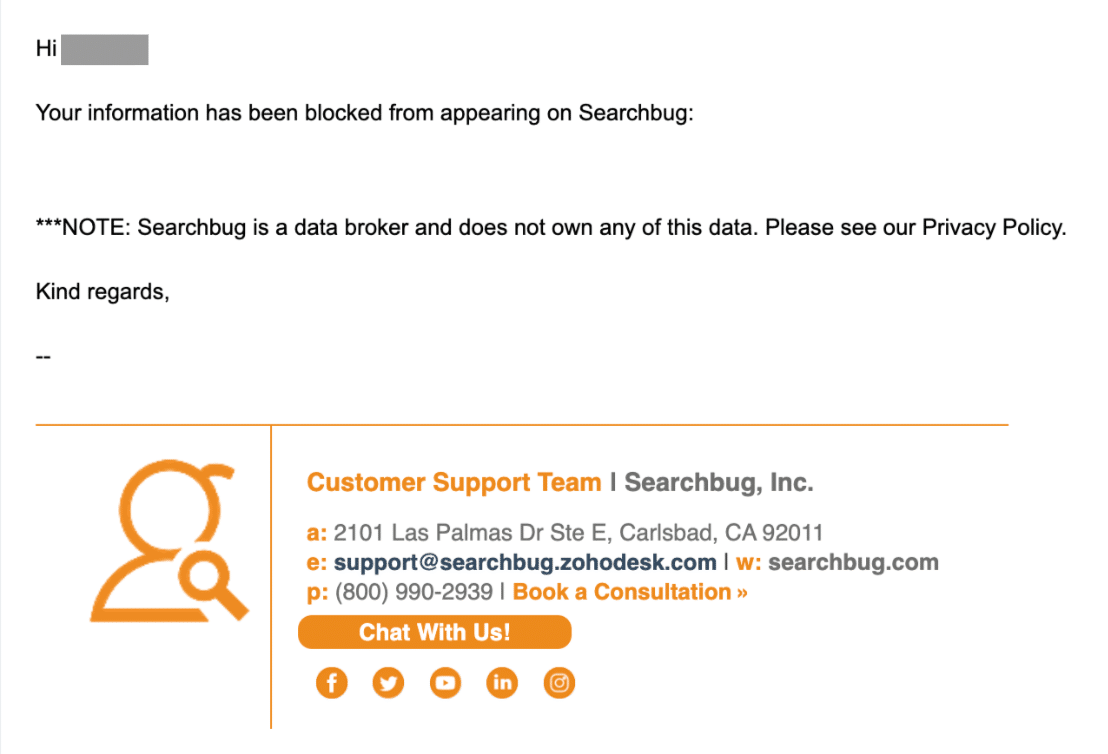Open the YouTube social icon
Image resolution: width=1108 pixels, height=754 pixels.
coord(445,683)
